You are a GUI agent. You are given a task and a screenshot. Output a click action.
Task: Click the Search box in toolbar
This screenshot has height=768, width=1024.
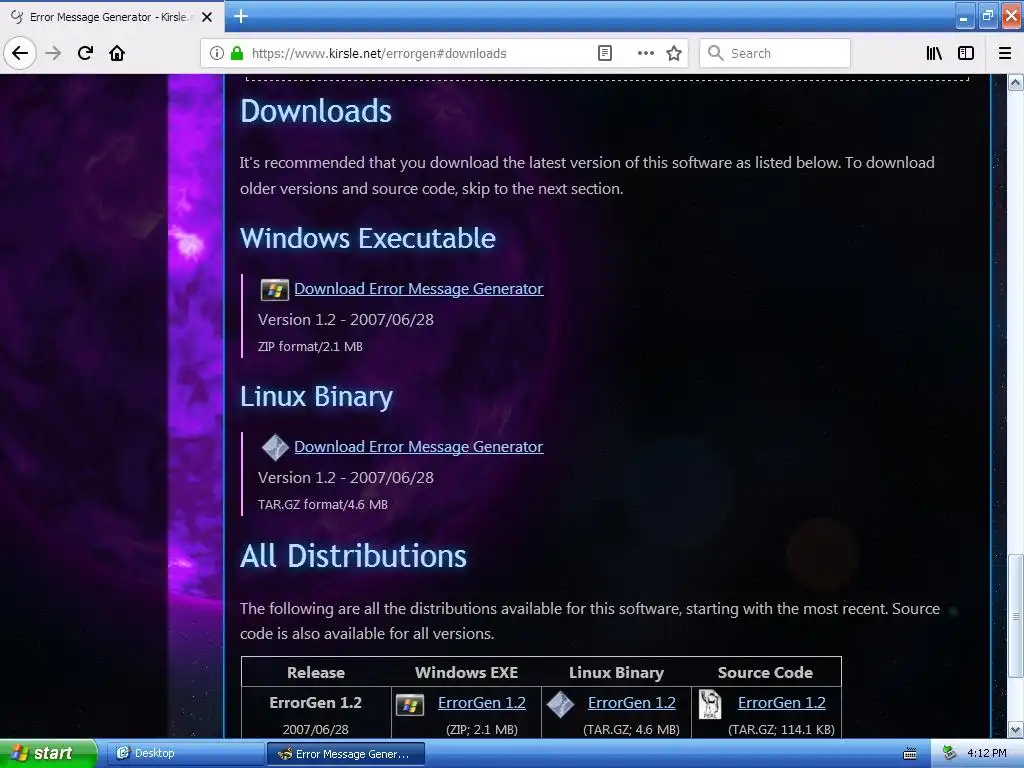[775, 53]
